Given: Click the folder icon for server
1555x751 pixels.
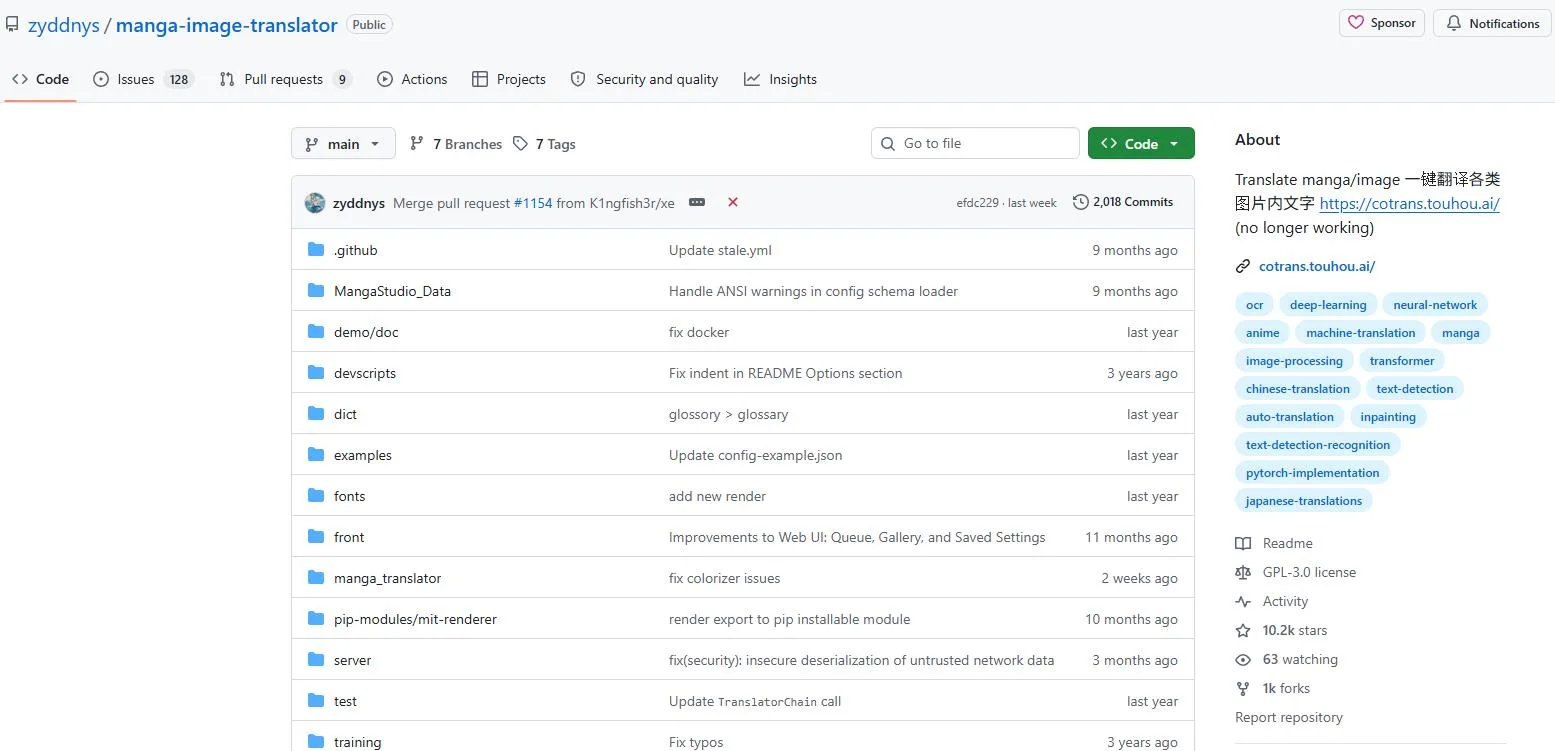Looking at the screenshot, I should coord(316,660).
